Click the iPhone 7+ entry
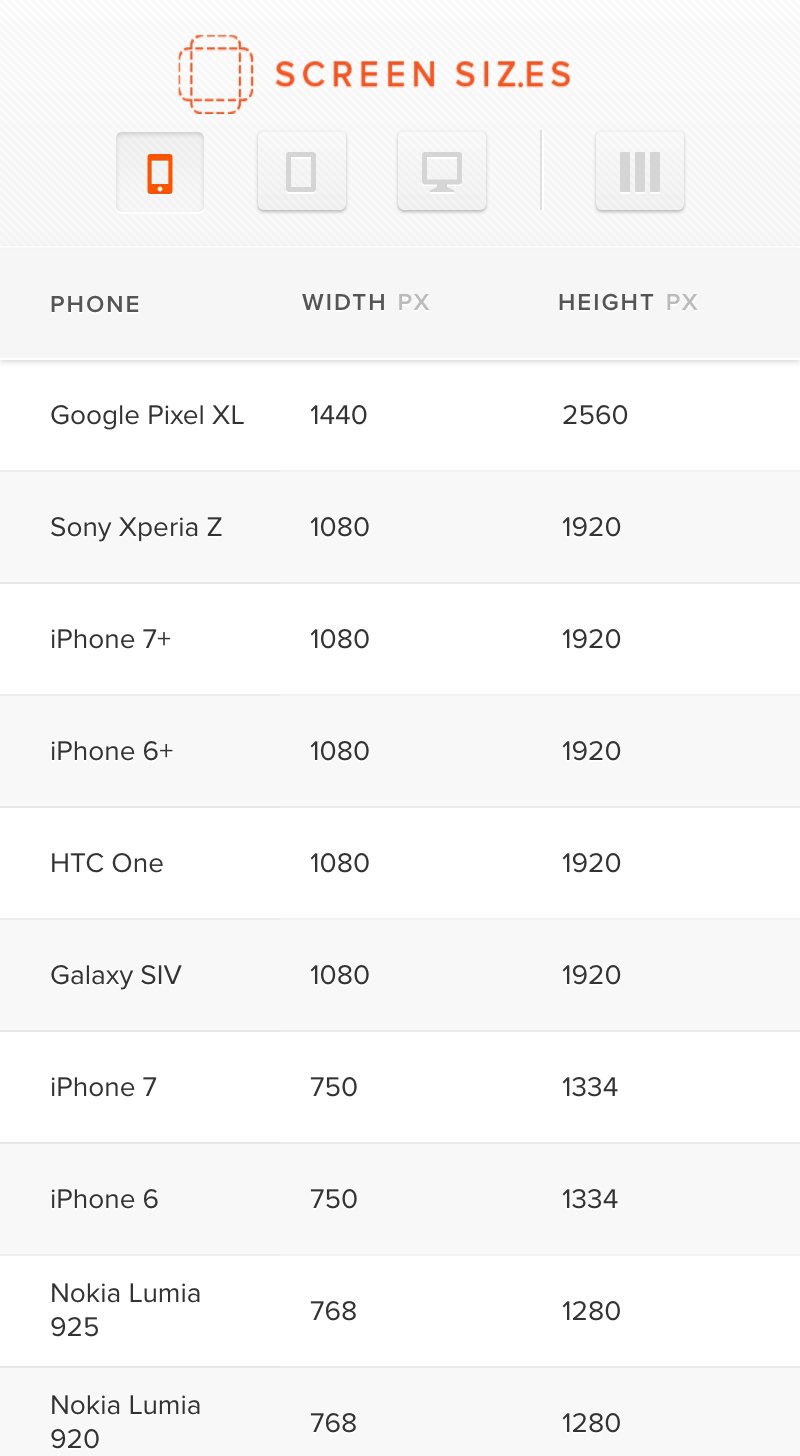Viewport: 800px width, 1456px height. tap(111, 639)
